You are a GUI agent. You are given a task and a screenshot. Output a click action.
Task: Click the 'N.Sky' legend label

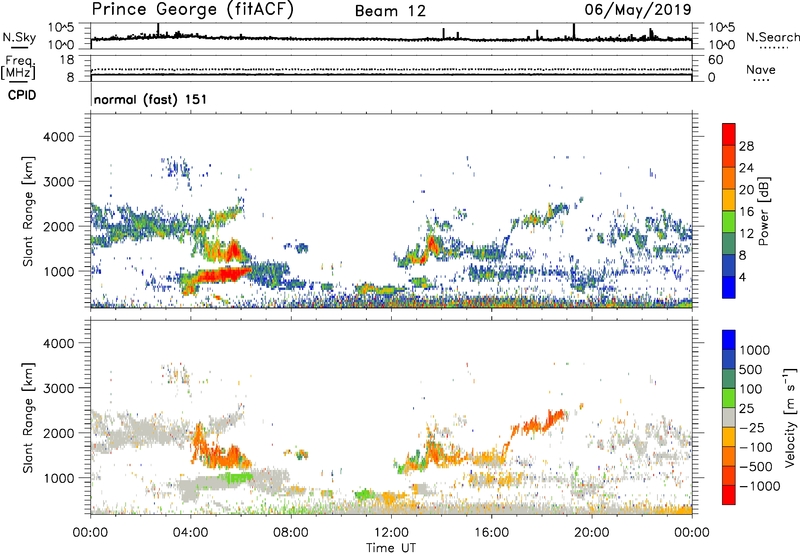(x=19, y=37)
